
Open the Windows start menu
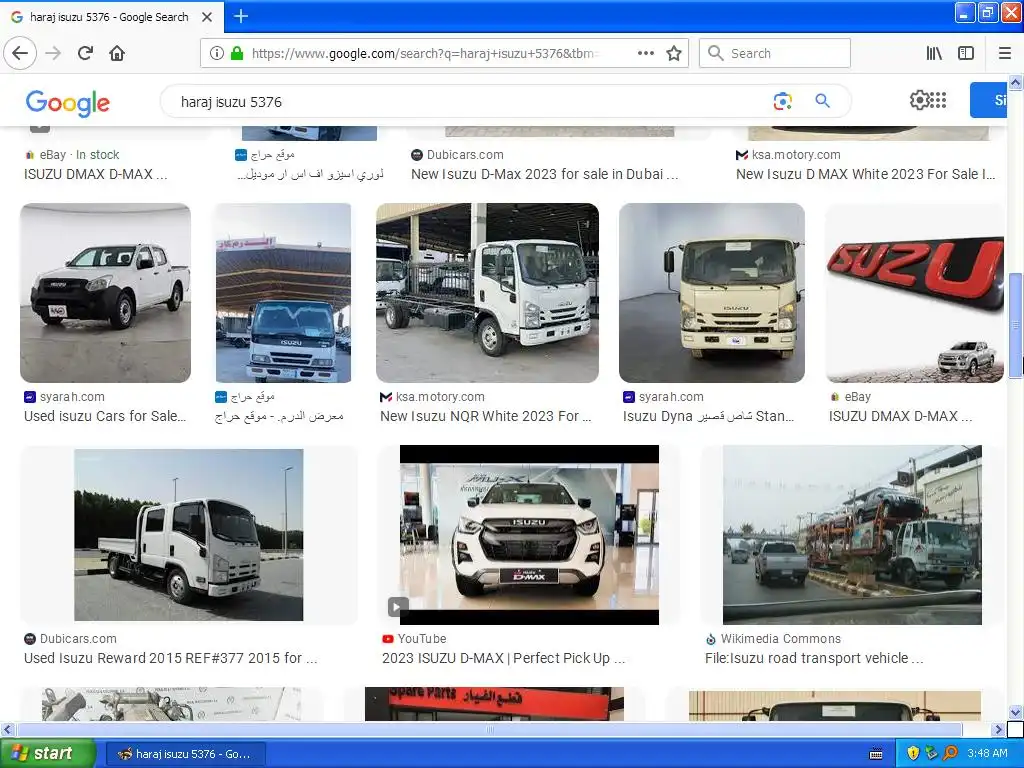pyautogui.click(x=48, y=753)
